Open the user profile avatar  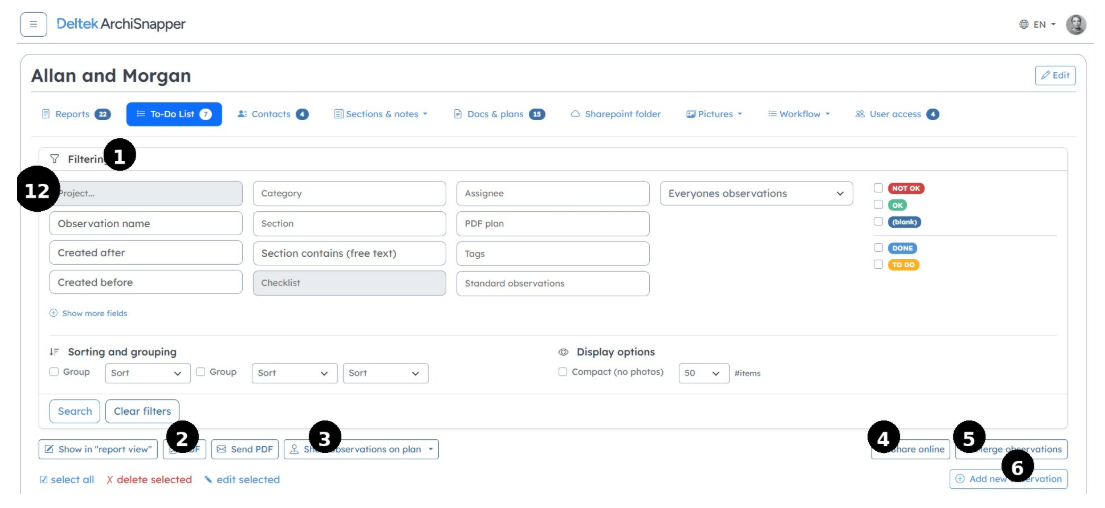(1076, 25)
